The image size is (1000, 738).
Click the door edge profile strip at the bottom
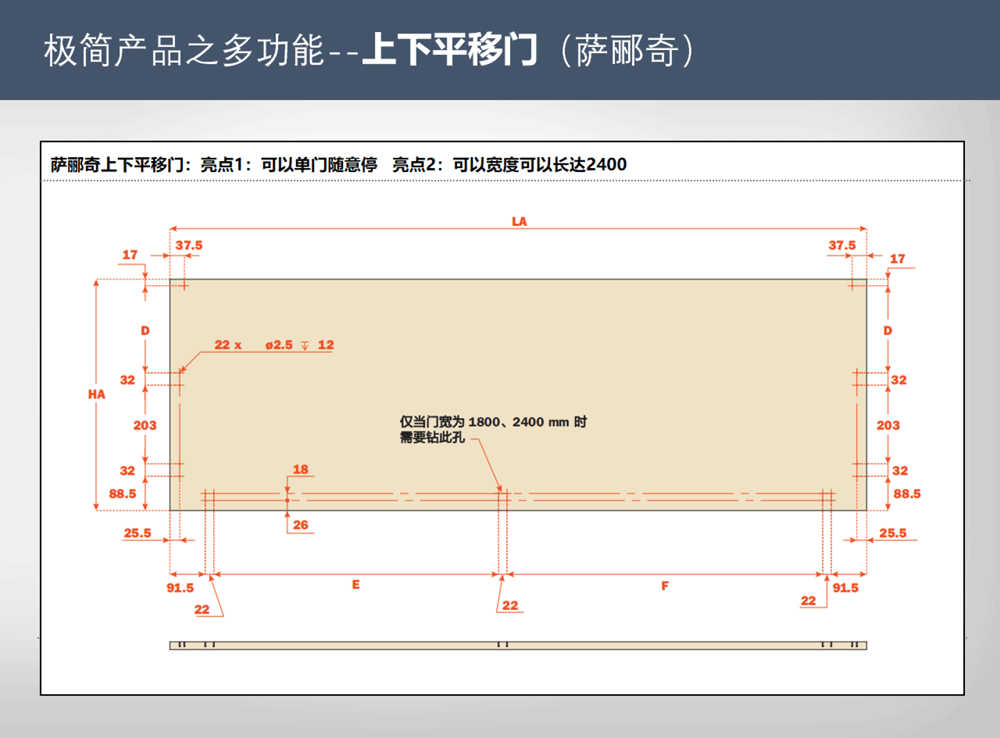(518, 645)
